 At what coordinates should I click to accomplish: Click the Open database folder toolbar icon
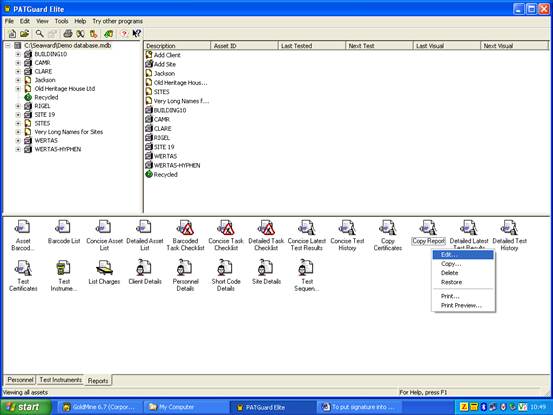[x=24, y=33]
